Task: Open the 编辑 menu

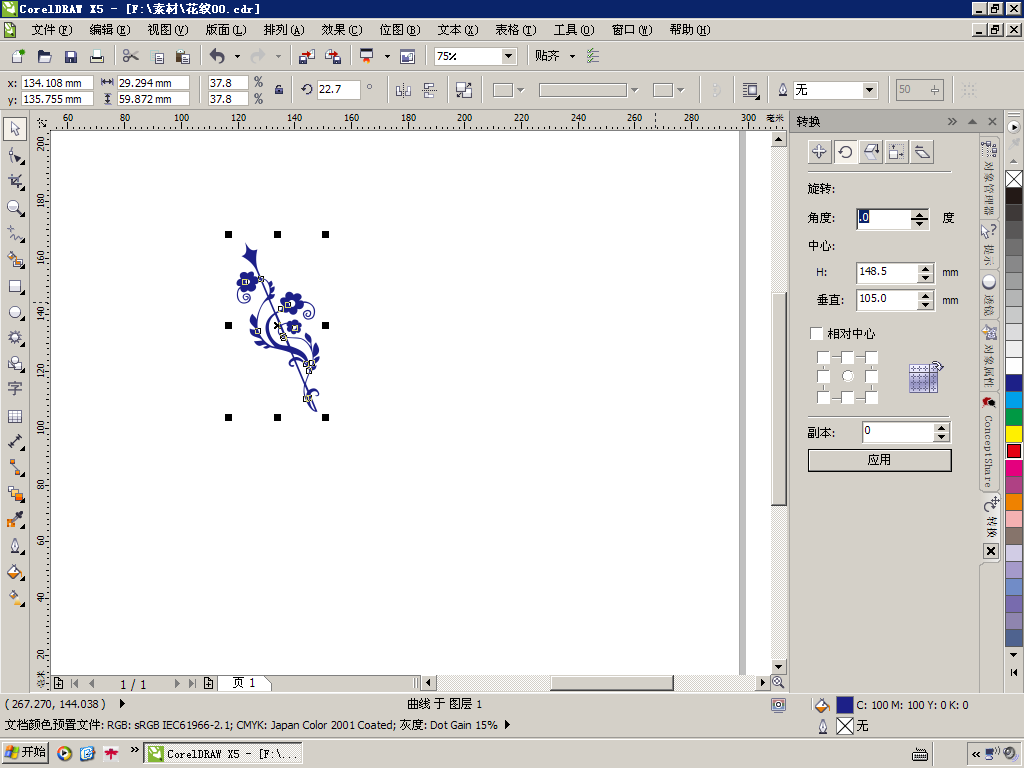Action: tap(110, 30)
